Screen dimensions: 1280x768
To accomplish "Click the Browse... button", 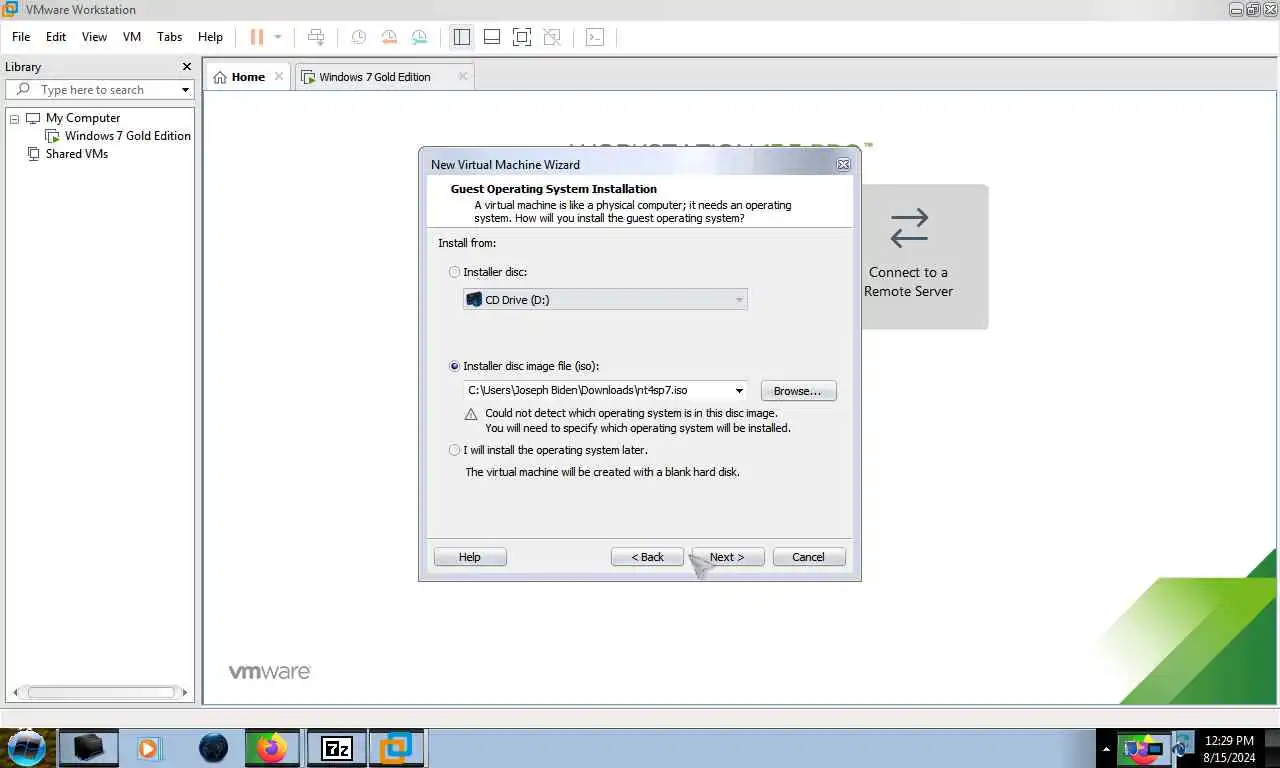I will 798,391.
